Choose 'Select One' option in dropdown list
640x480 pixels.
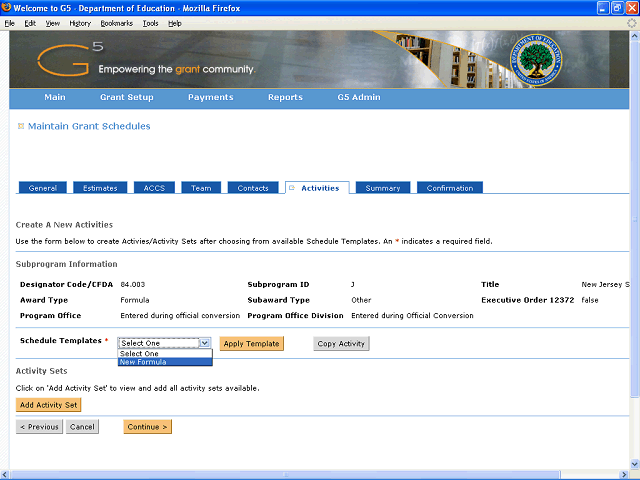(165, 353)
